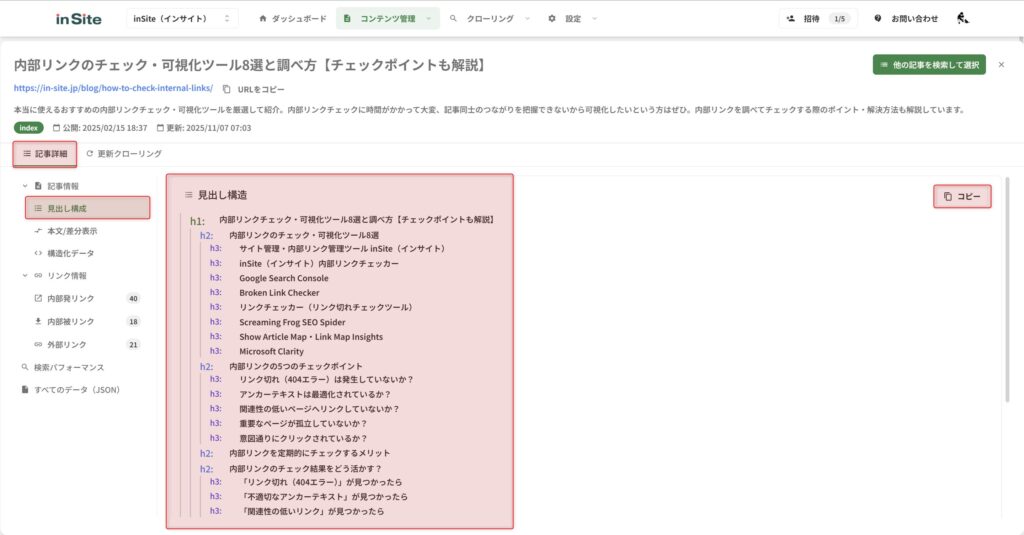Click h3 Google Search Console
The image size is (1024, 535).
(x=283, y=278)
